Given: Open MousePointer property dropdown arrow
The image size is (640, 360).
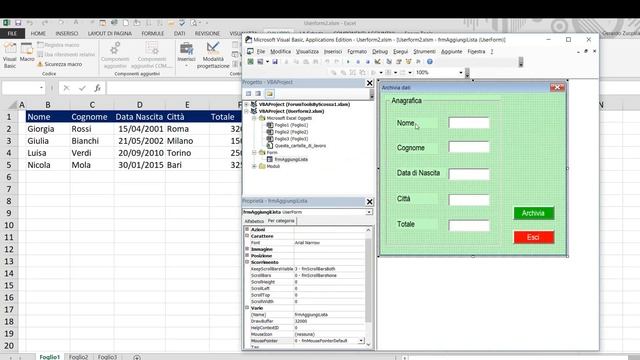Looking at the screenshot, I should pyautogui.click(x=361, y=340).
